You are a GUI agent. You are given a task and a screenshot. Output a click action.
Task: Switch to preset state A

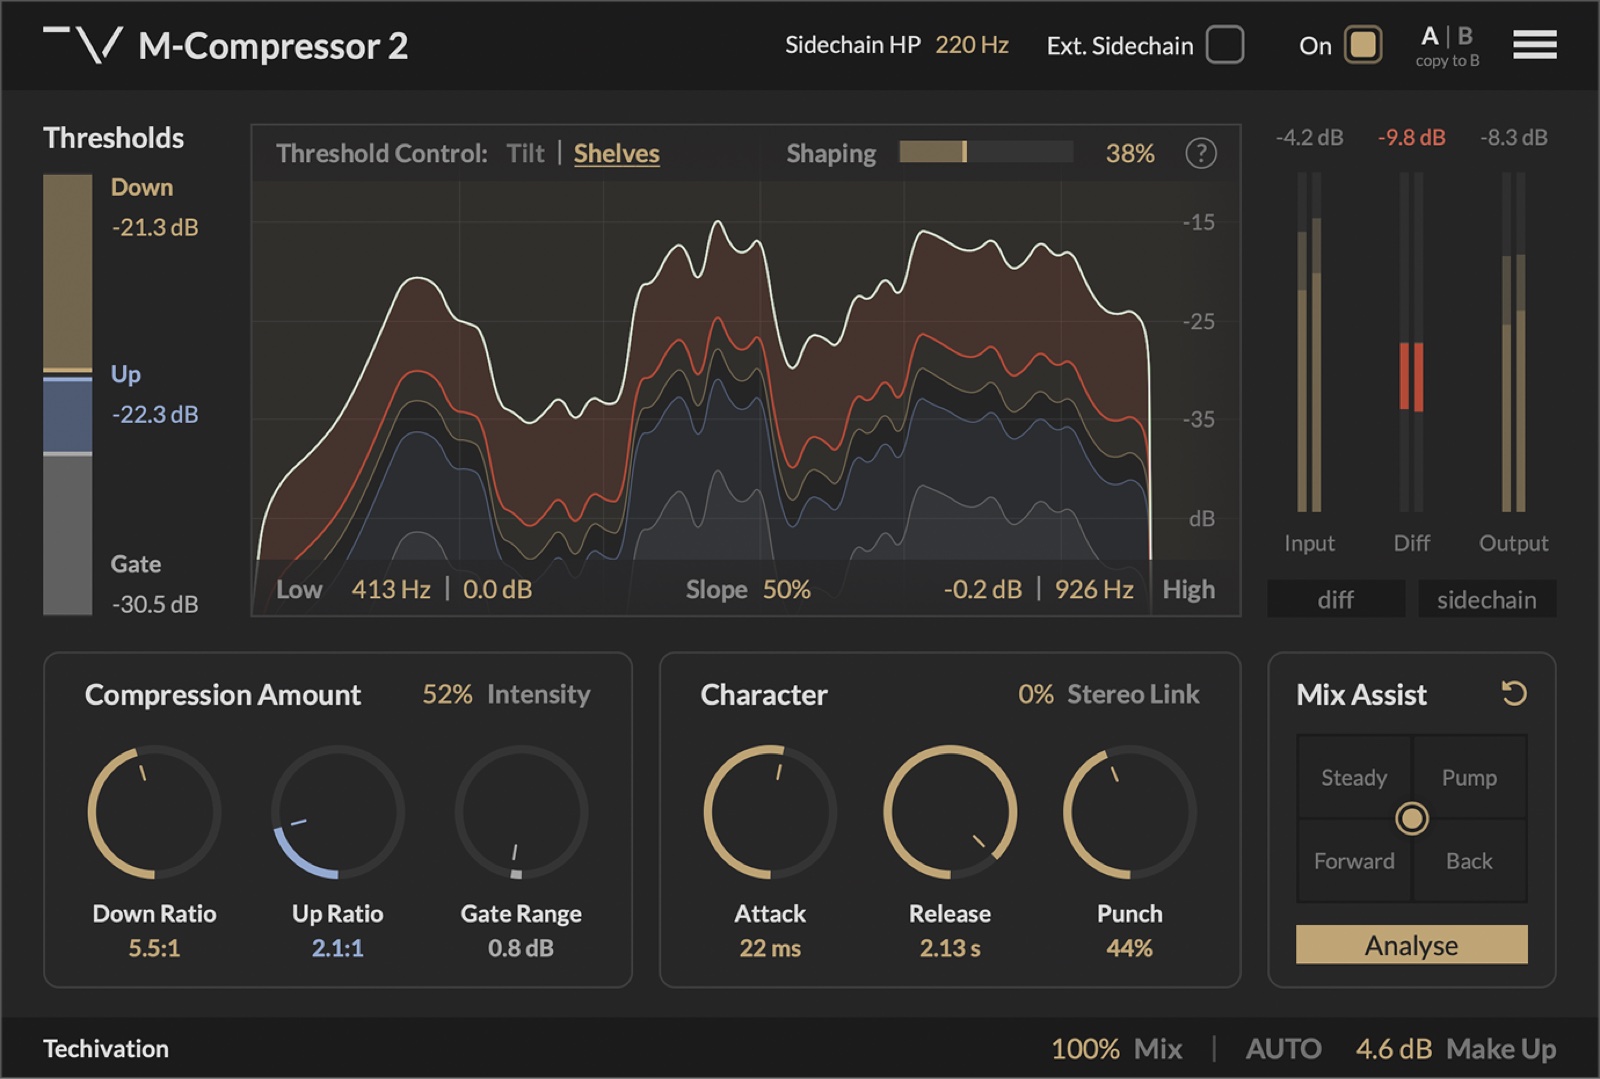[x=1430, y=37]
